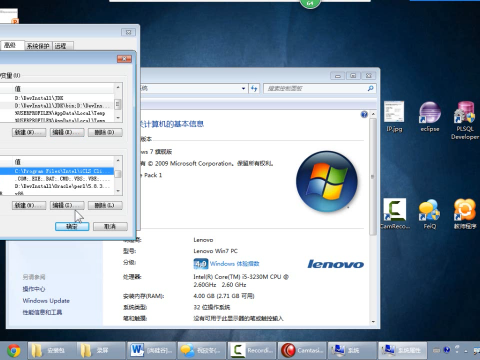Open the 性能信息和工具 link
Screen dimensions: 480x360
pos(42,312)
